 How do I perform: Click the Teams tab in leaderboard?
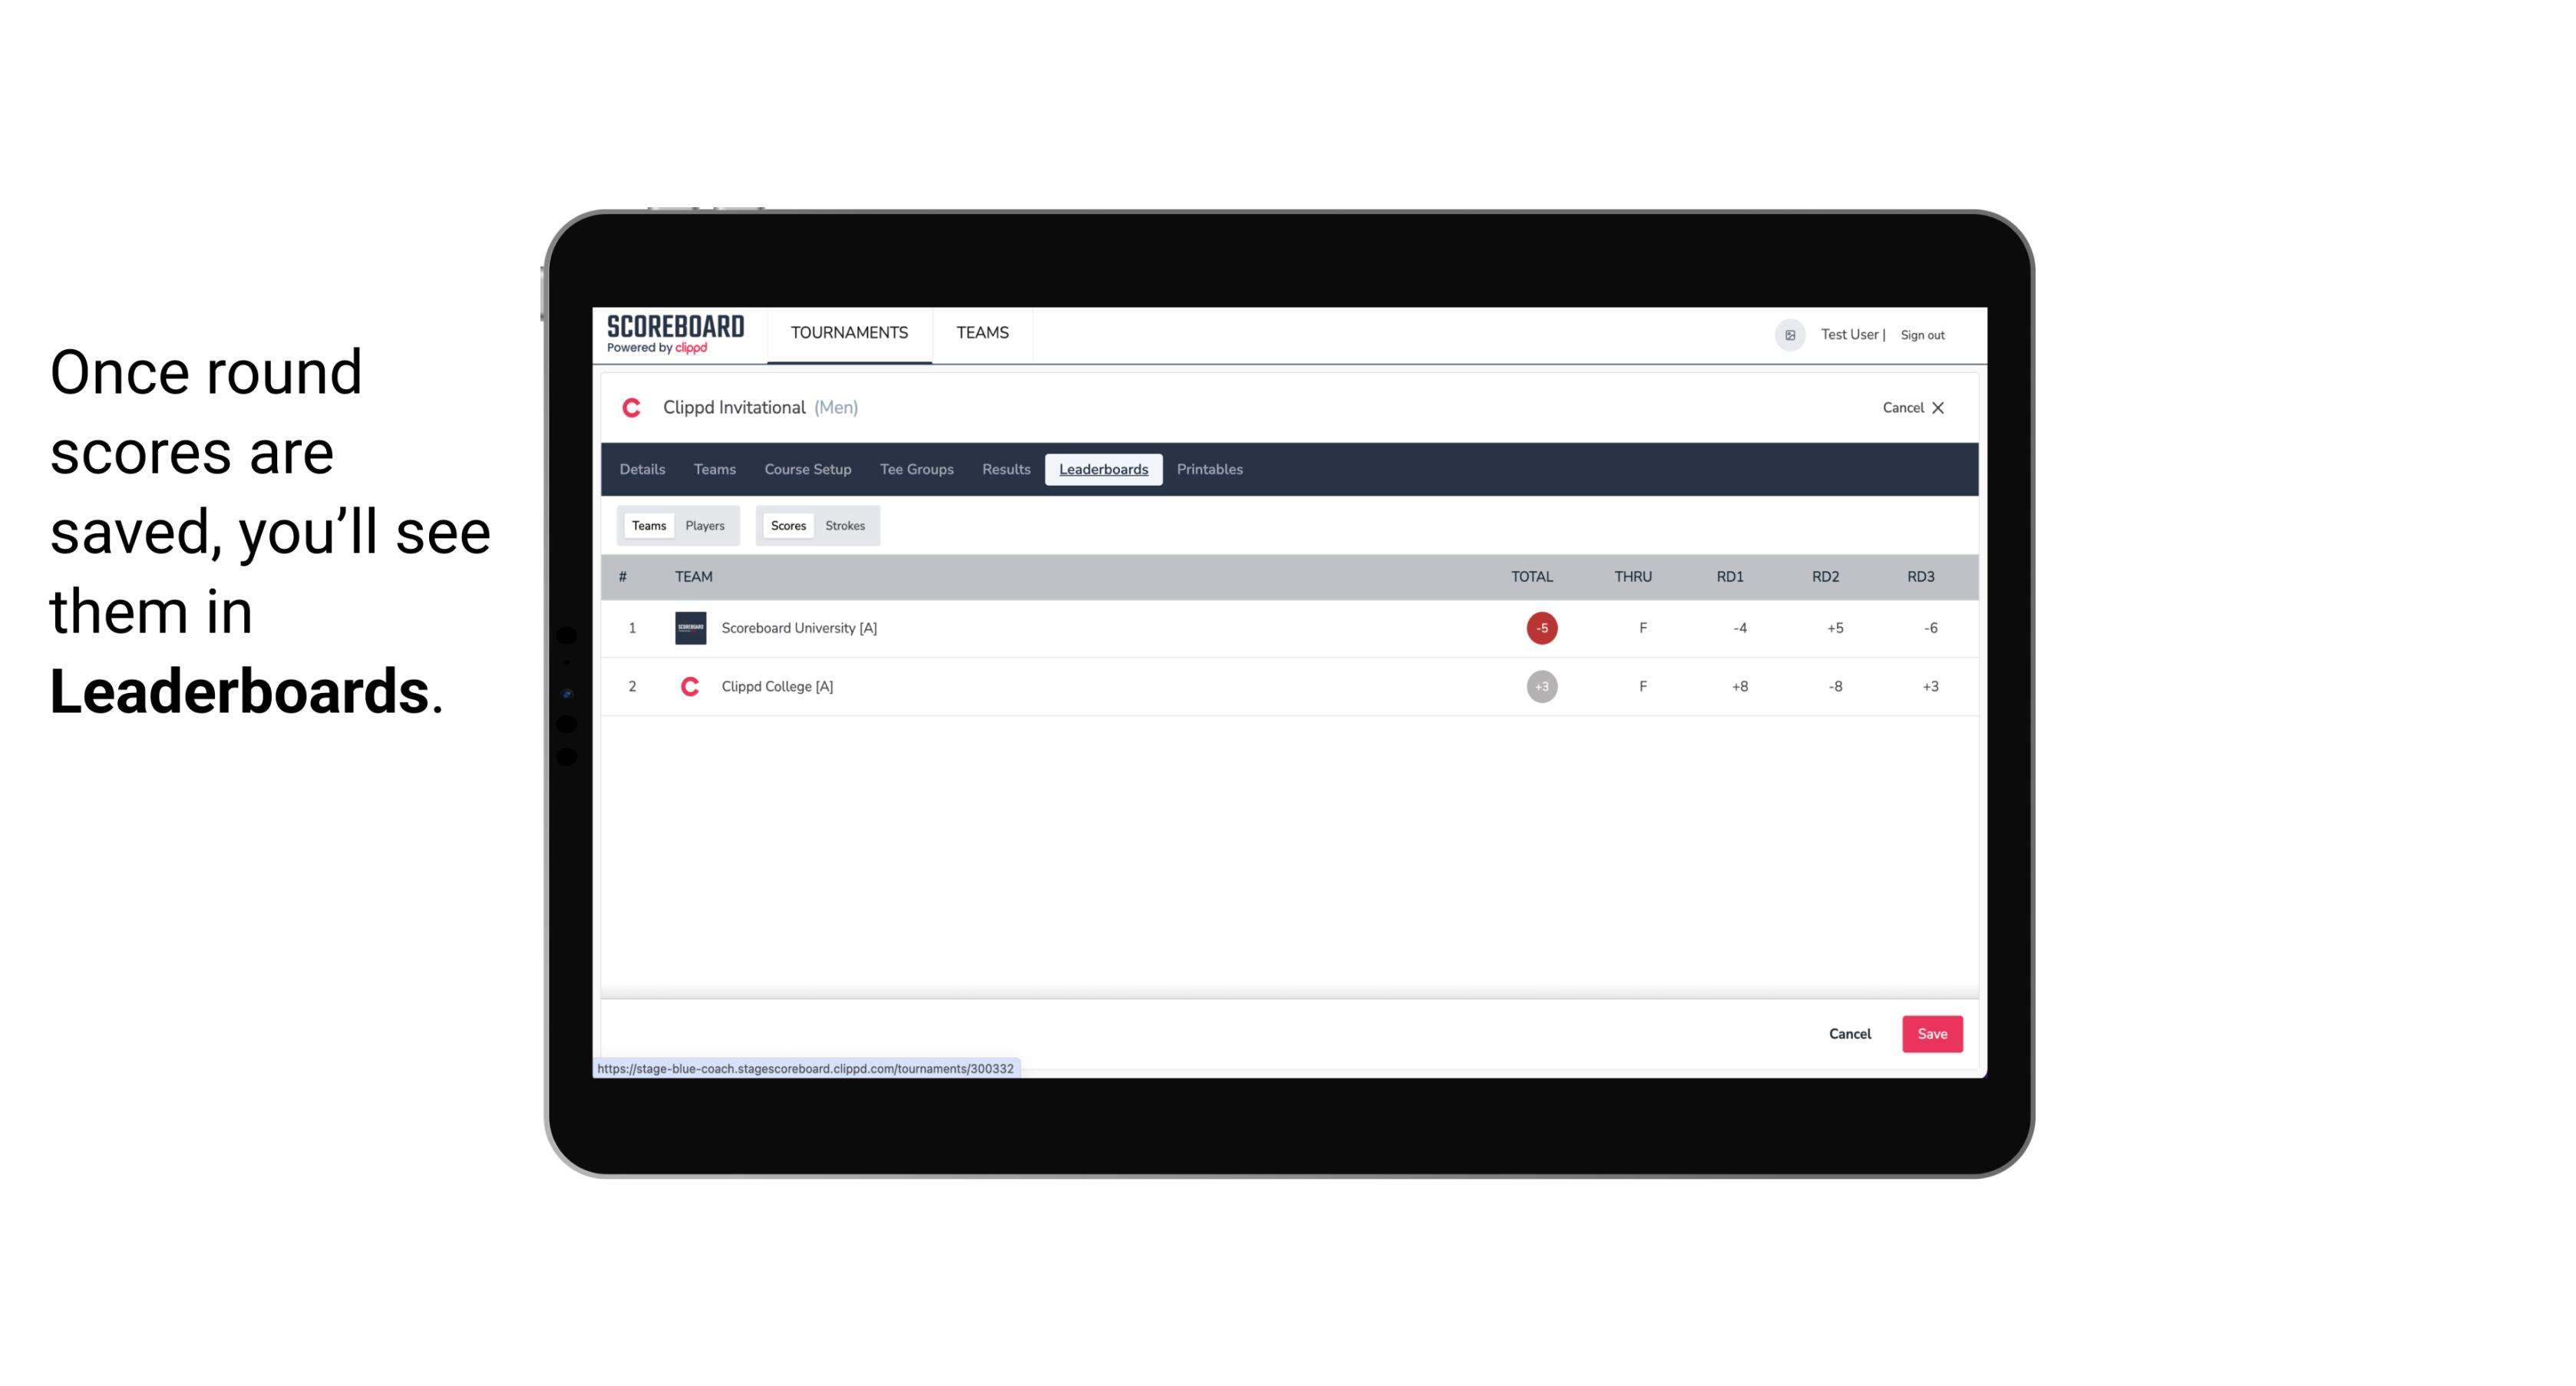647,526
